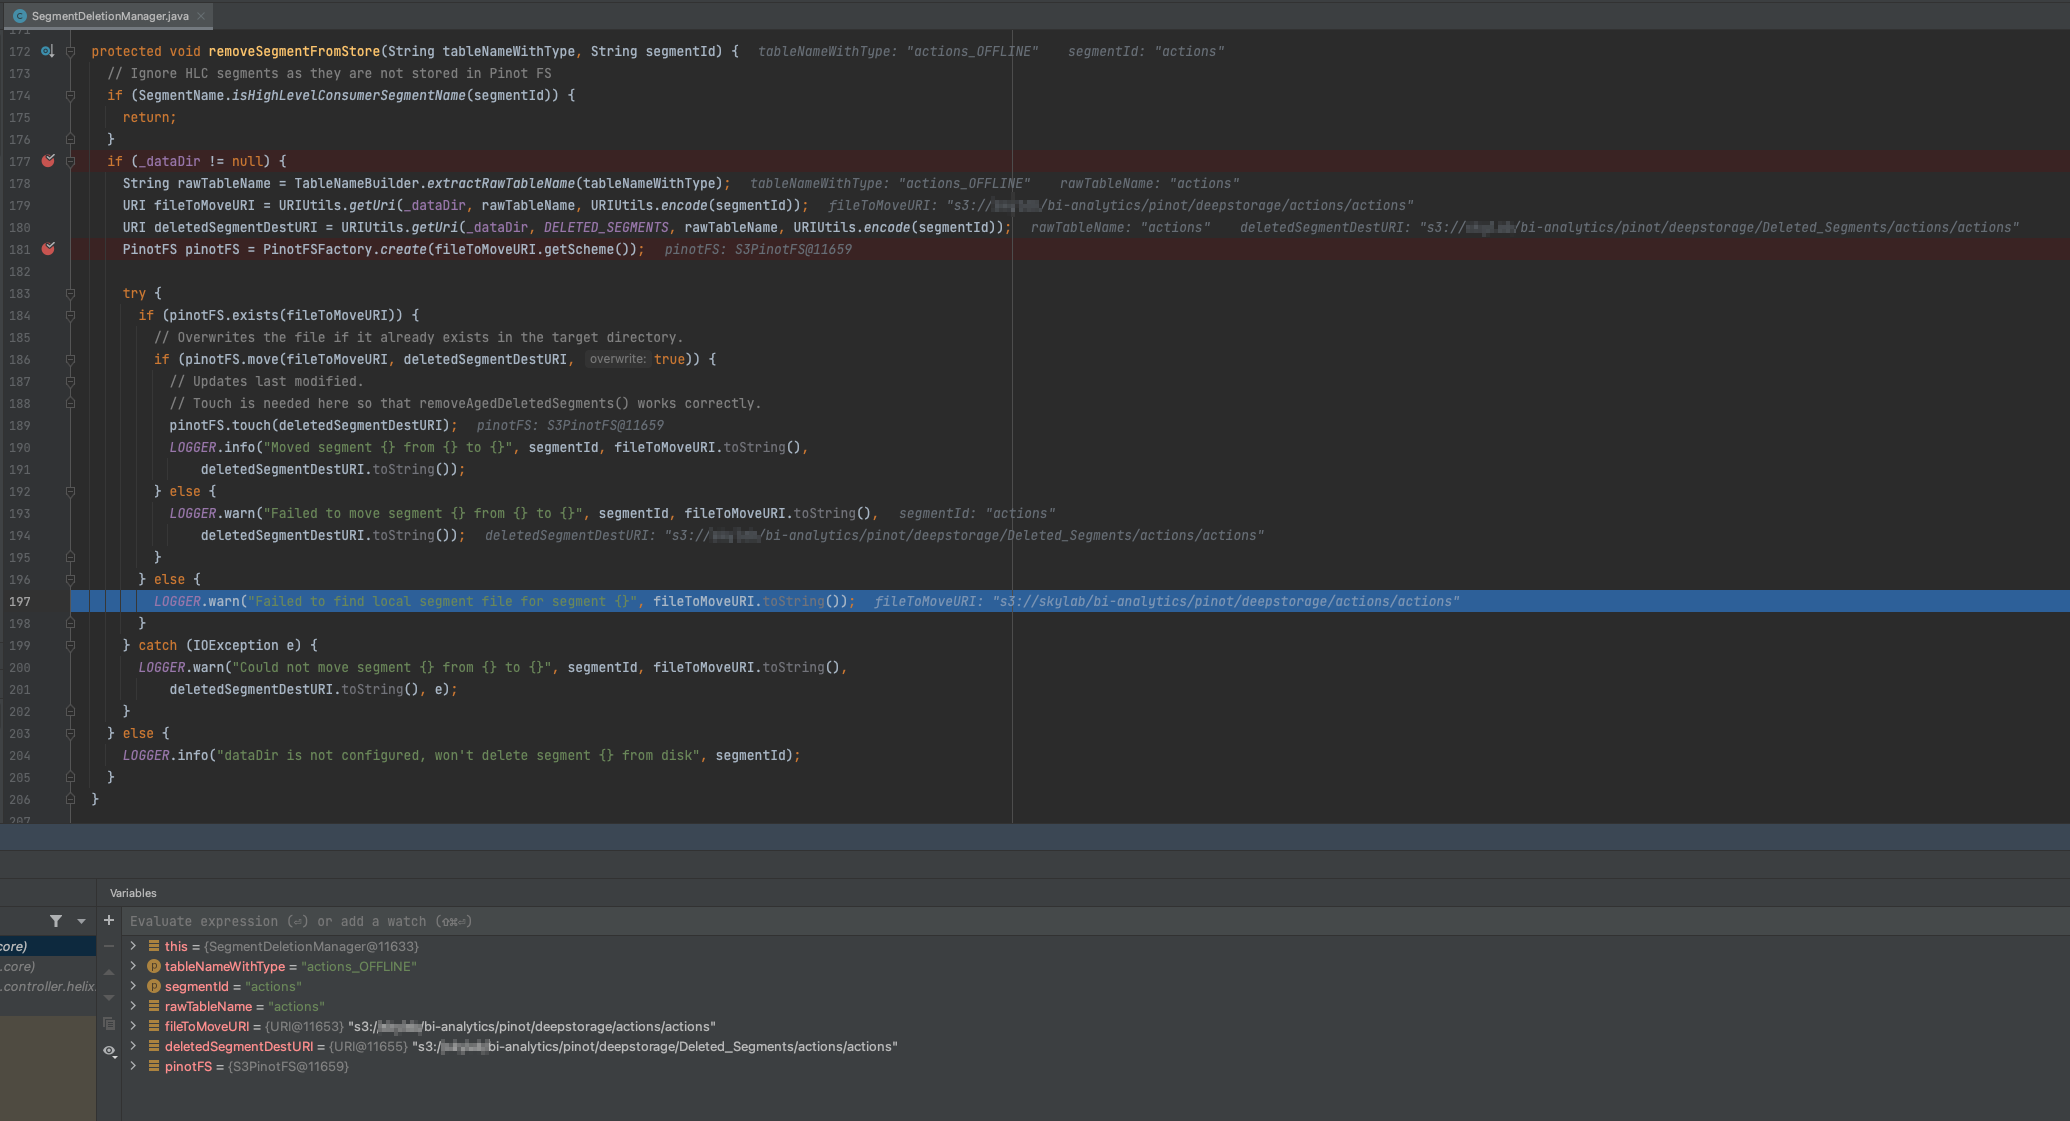Focus the Evaluate expression input field
Viewport: 2070px width, 1121px height.
600,921
